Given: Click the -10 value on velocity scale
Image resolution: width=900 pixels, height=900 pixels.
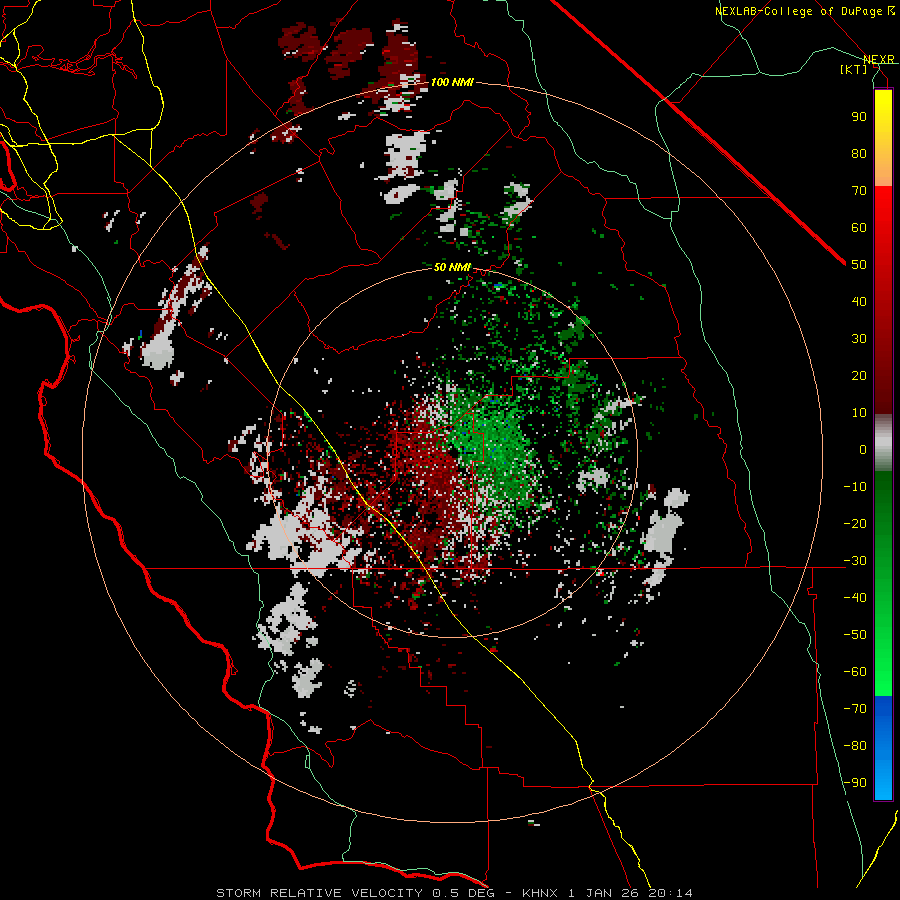Looking at the screenshot, I should pos(855,487).
